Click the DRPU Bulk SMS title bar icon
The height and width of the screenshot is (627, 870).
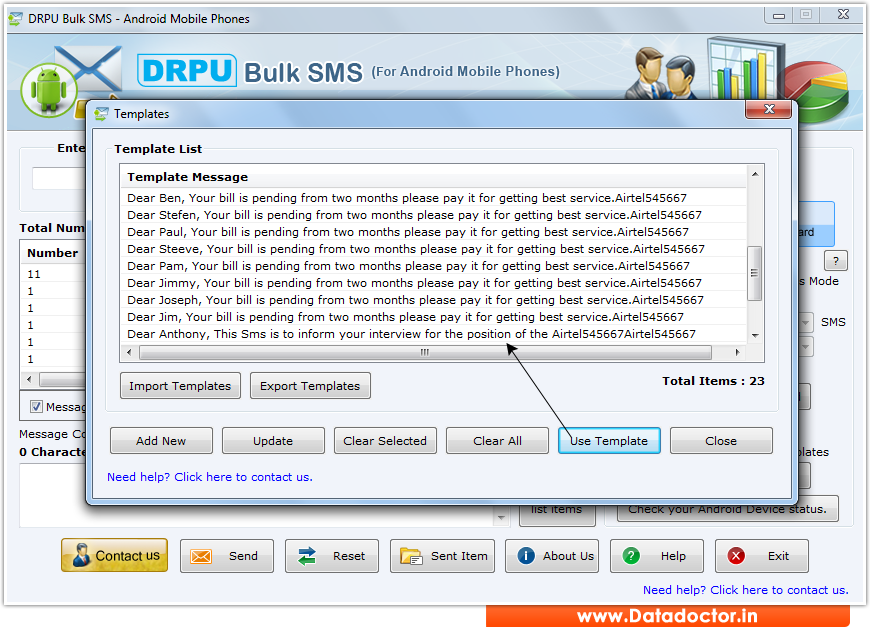(x=16, y=18)
